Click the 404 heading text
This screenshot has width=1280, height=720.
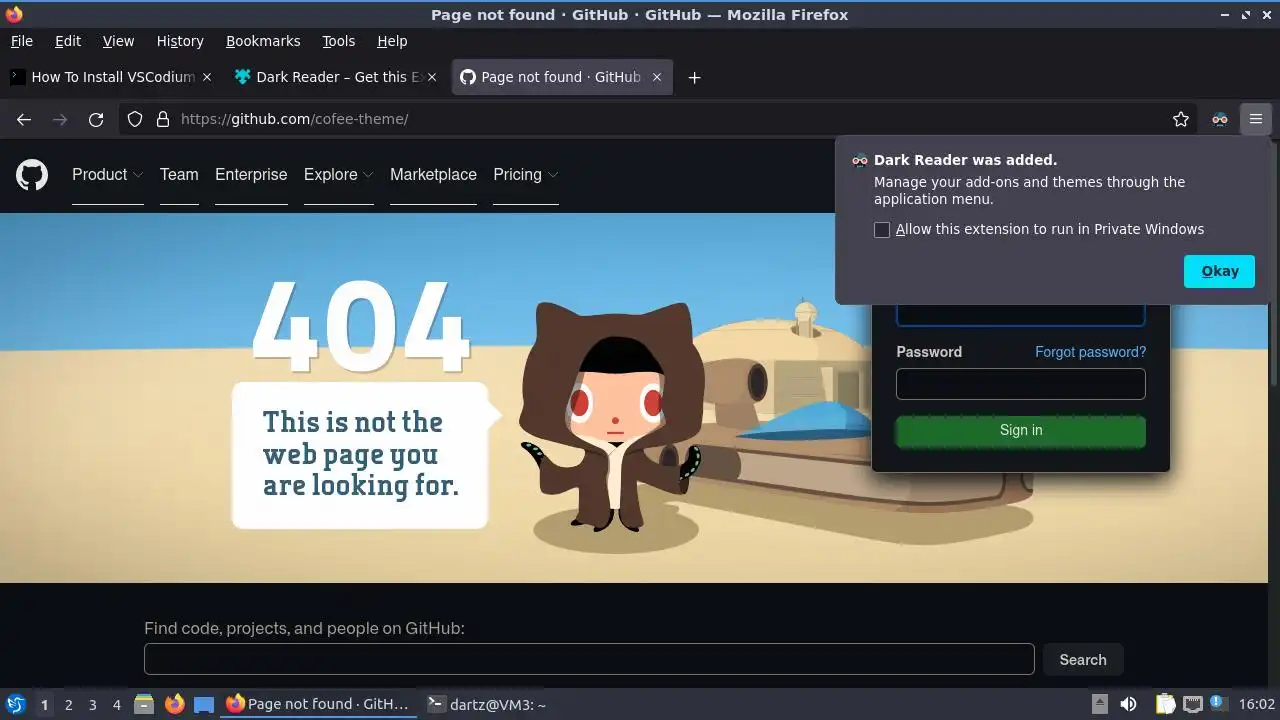360,325
